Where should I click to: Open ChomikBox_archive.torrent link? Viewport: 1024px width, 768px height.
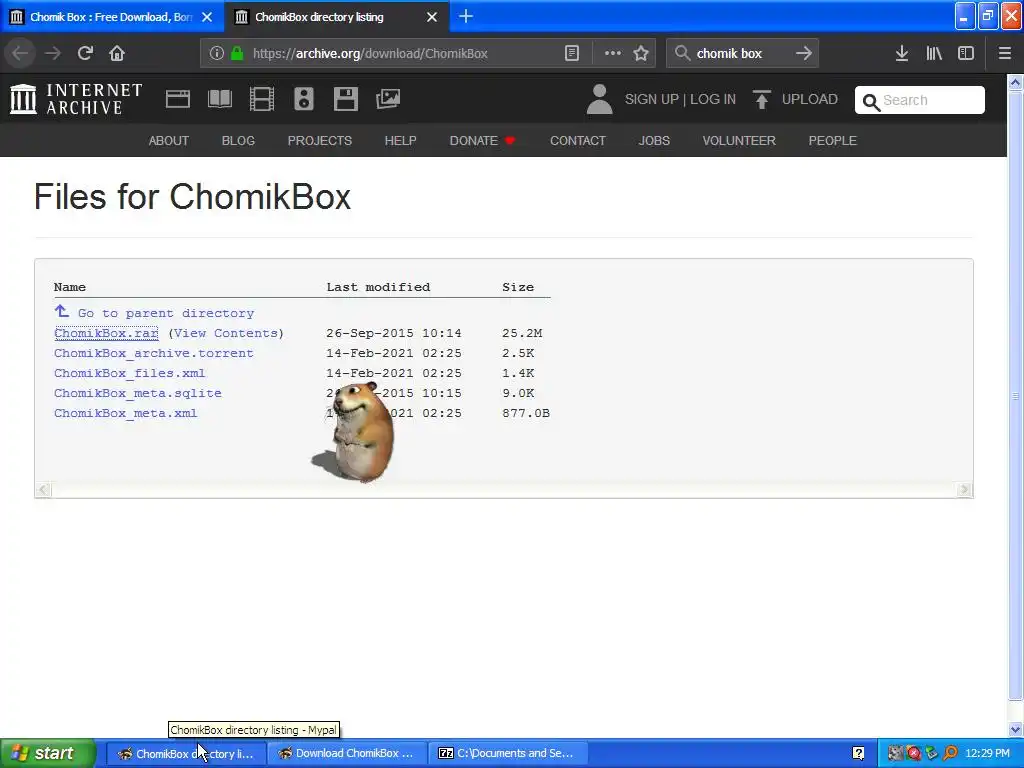pyautogui.click(x=153, y=353)
